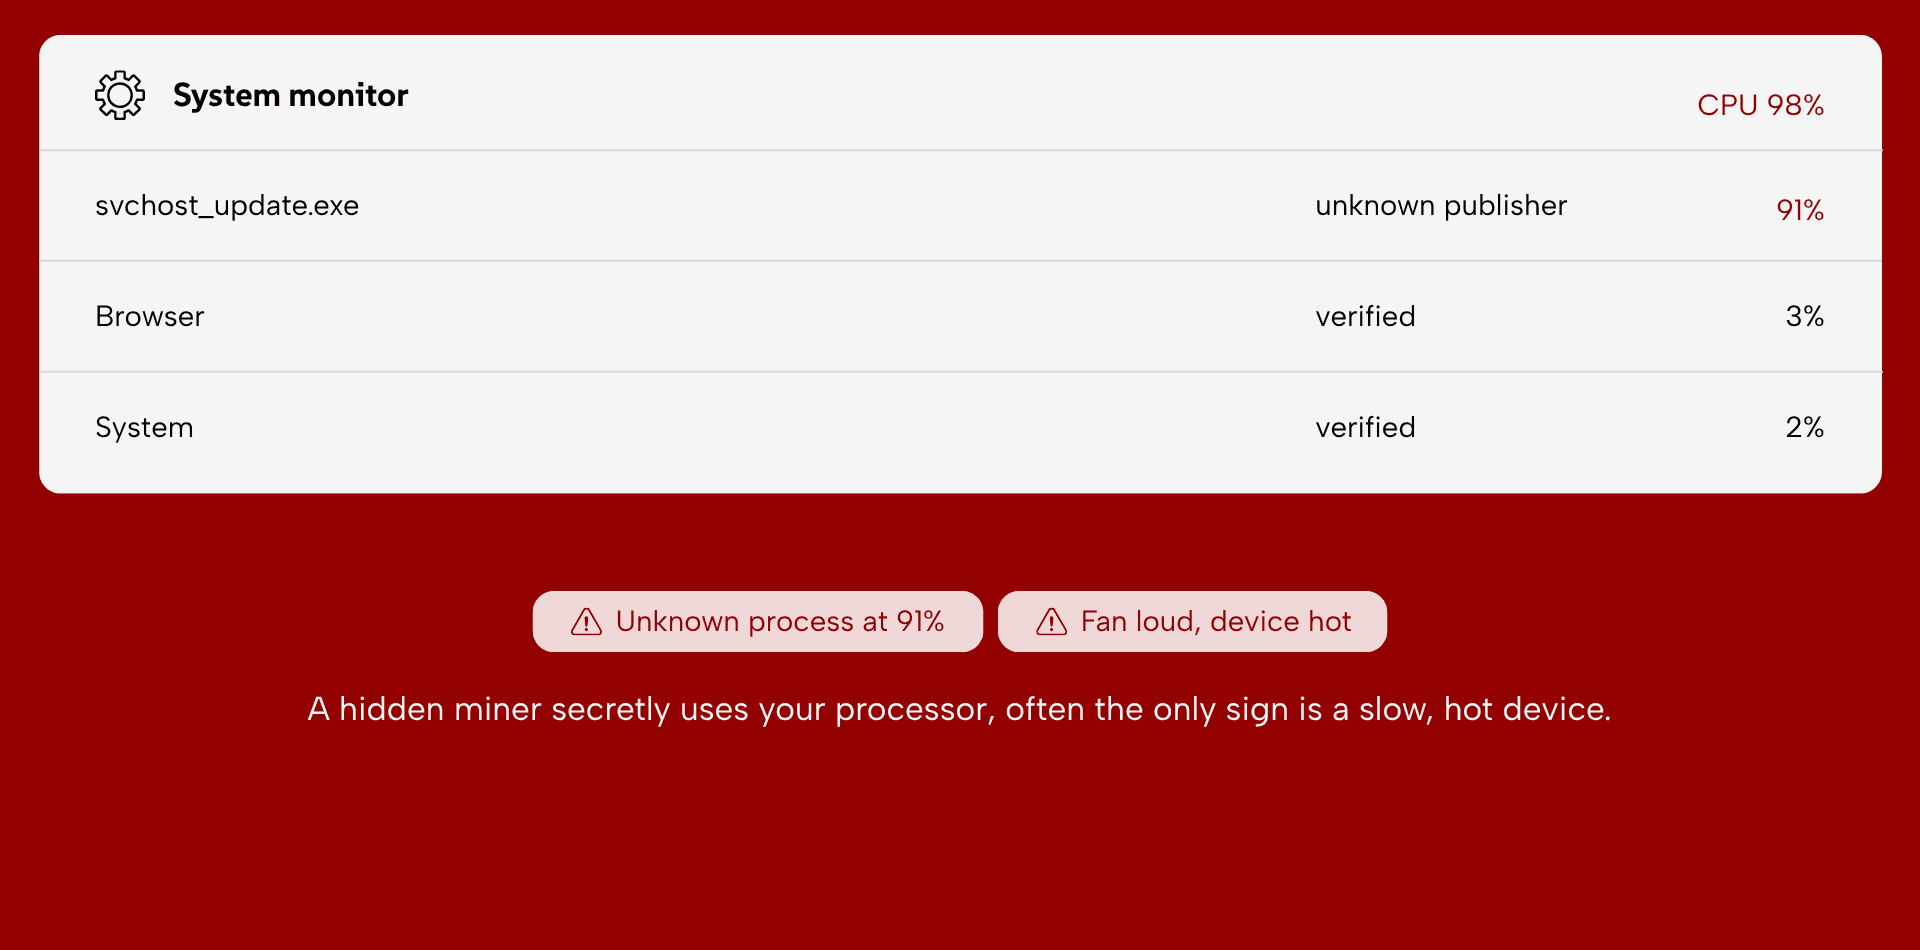Select the Browser process row

(960, 316)
